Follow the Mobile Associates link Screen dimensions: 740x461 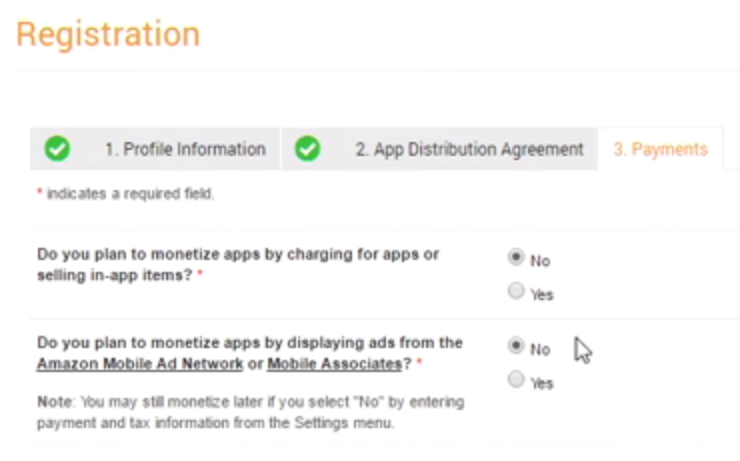335,364
